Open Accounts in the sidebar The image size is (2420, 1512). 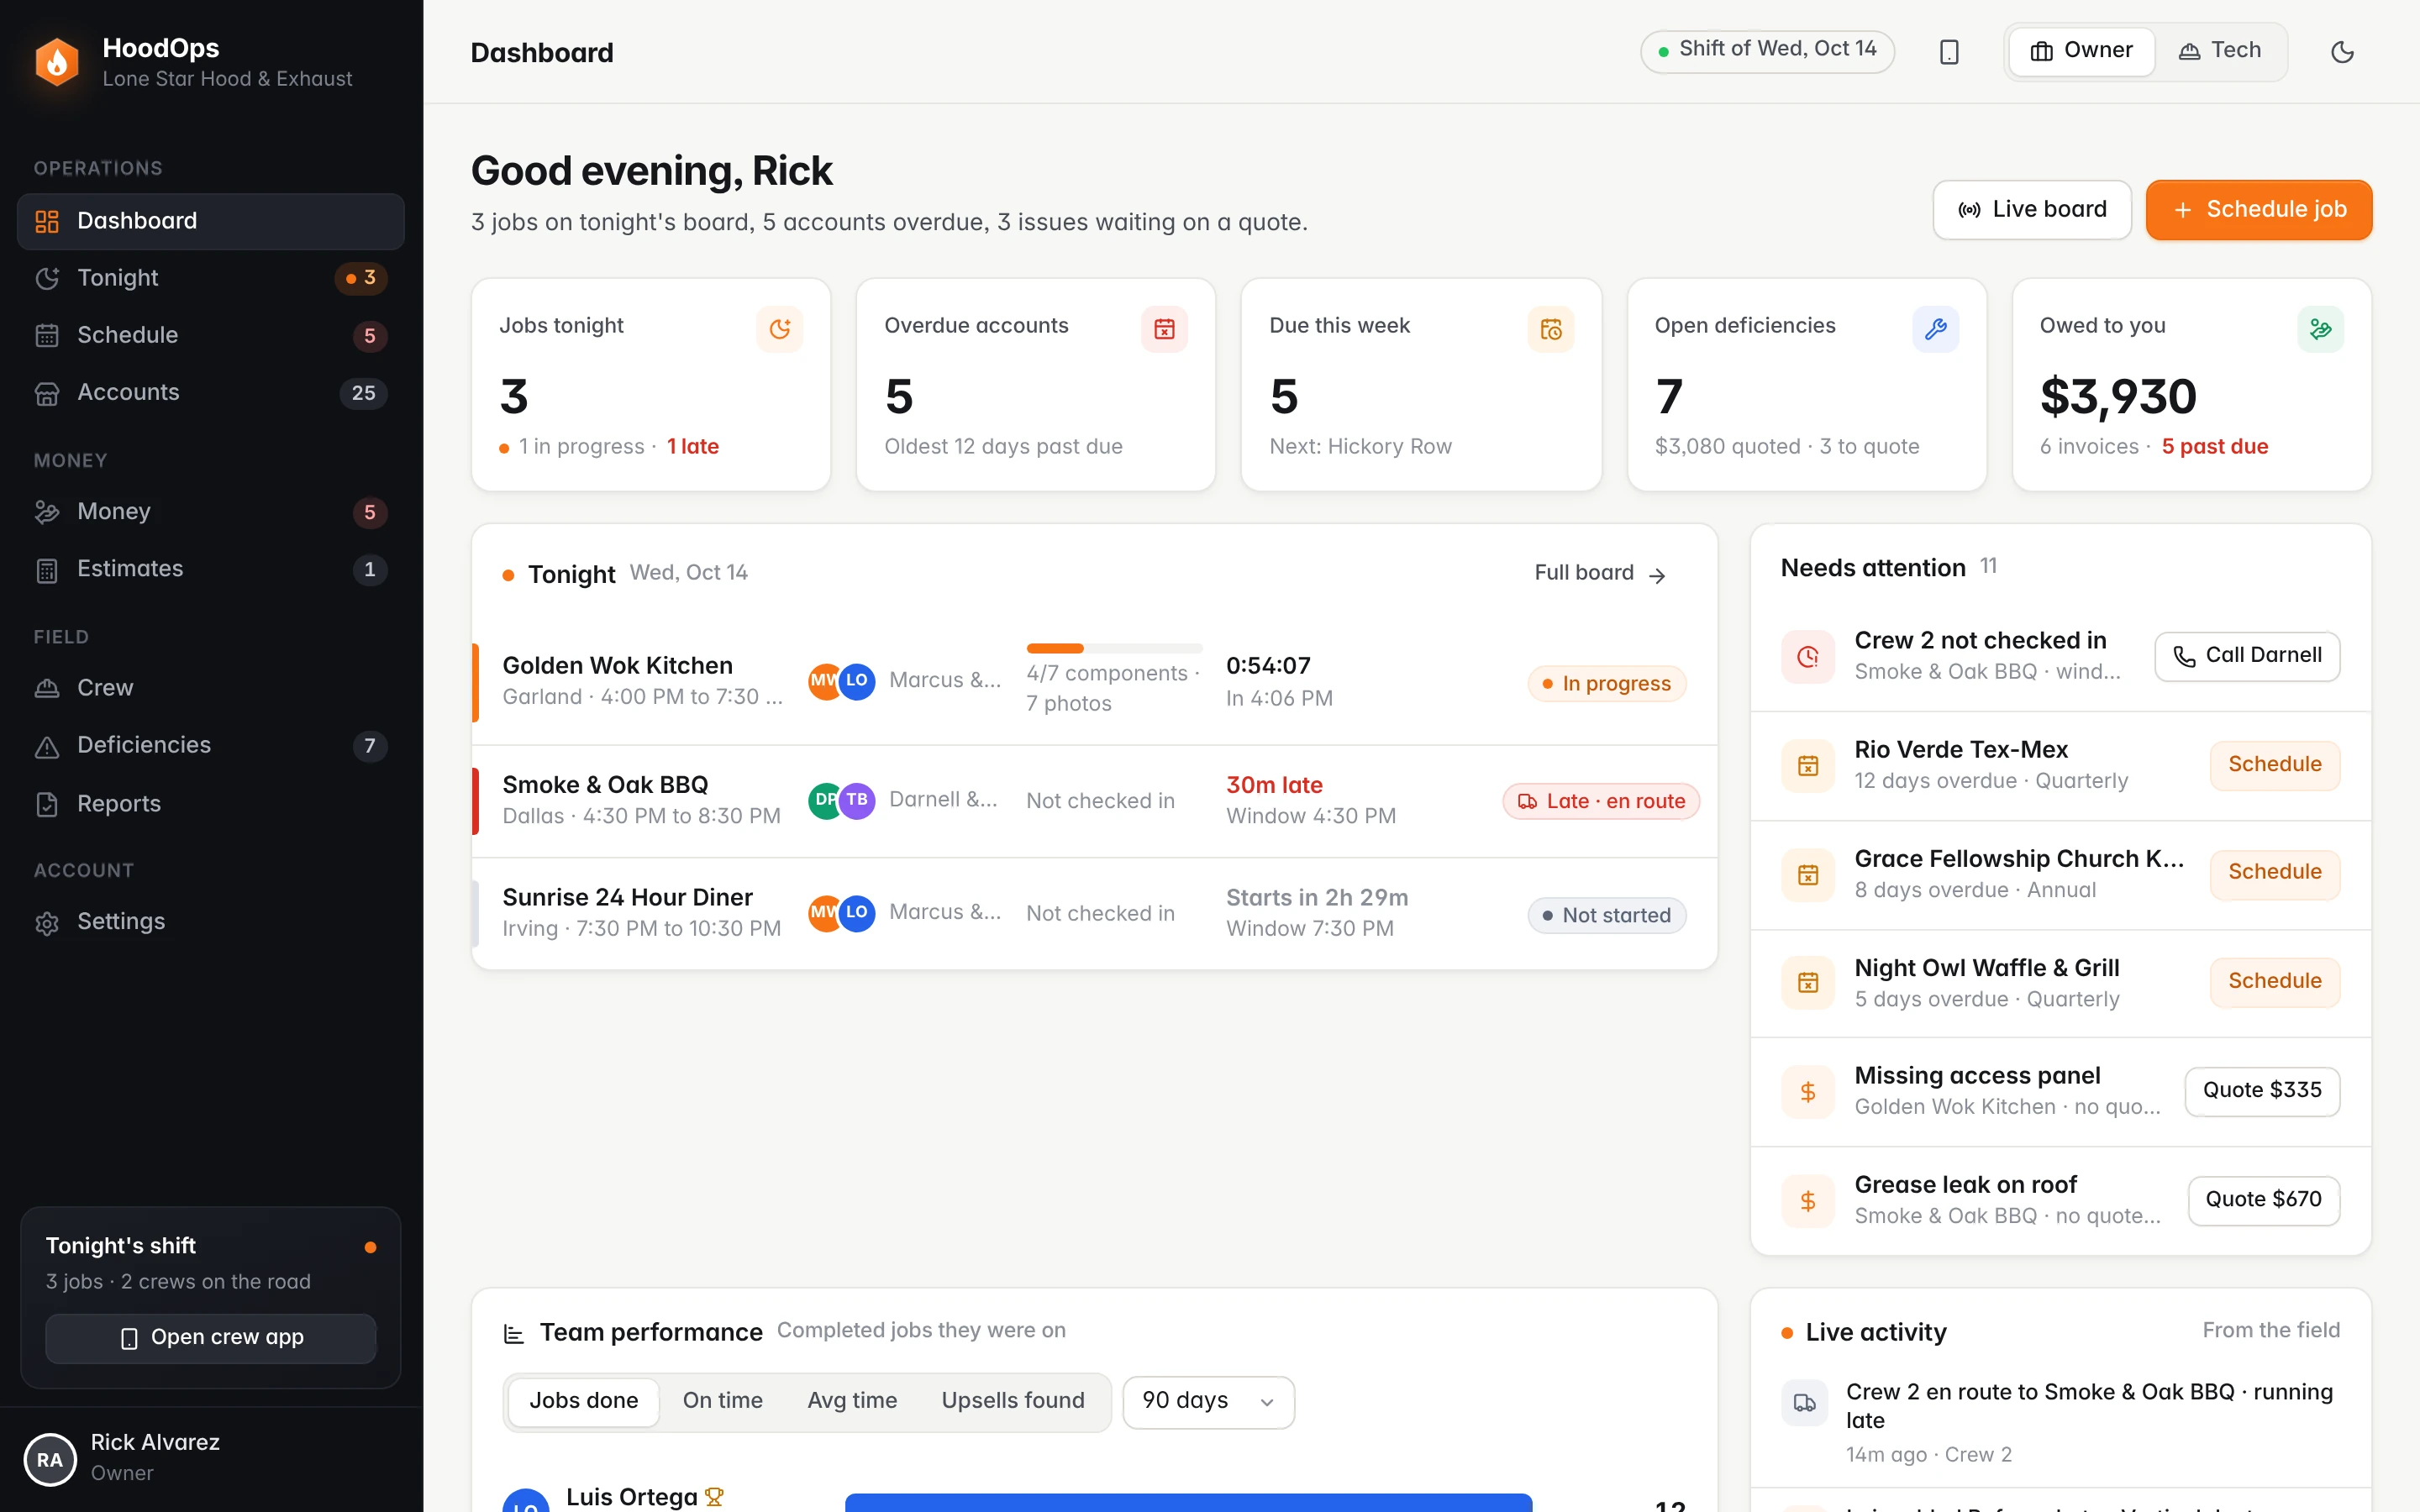(210, 393)
